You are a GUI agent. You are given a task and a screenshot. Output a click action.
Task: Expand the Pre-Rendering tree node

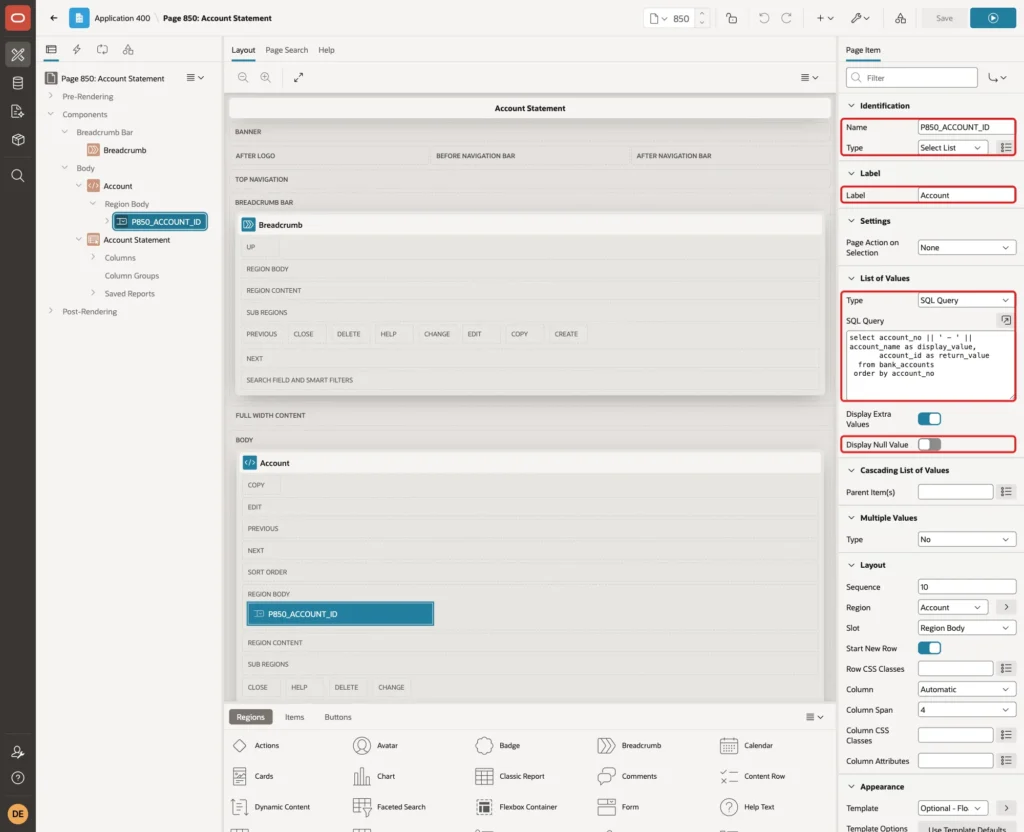point(51,96)
